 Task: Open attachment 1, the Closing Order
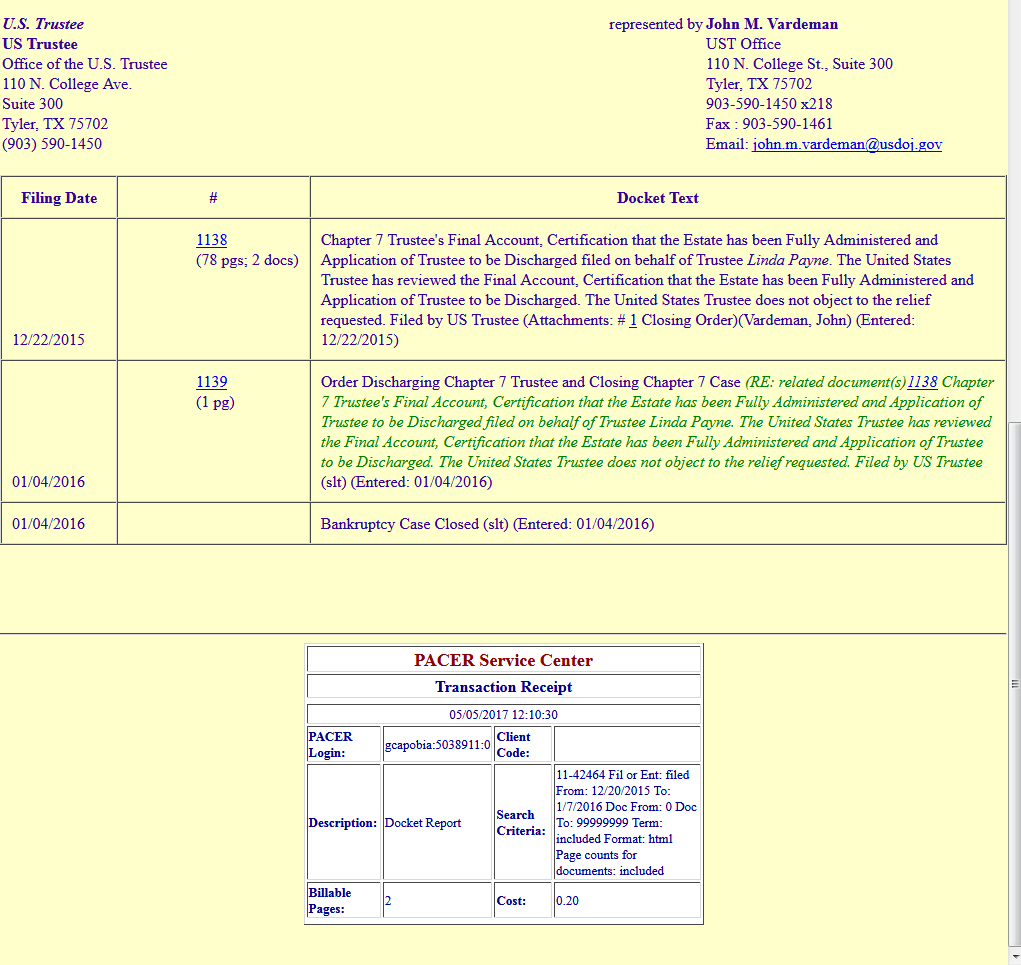pyautogui.click(x=632, y=320)
